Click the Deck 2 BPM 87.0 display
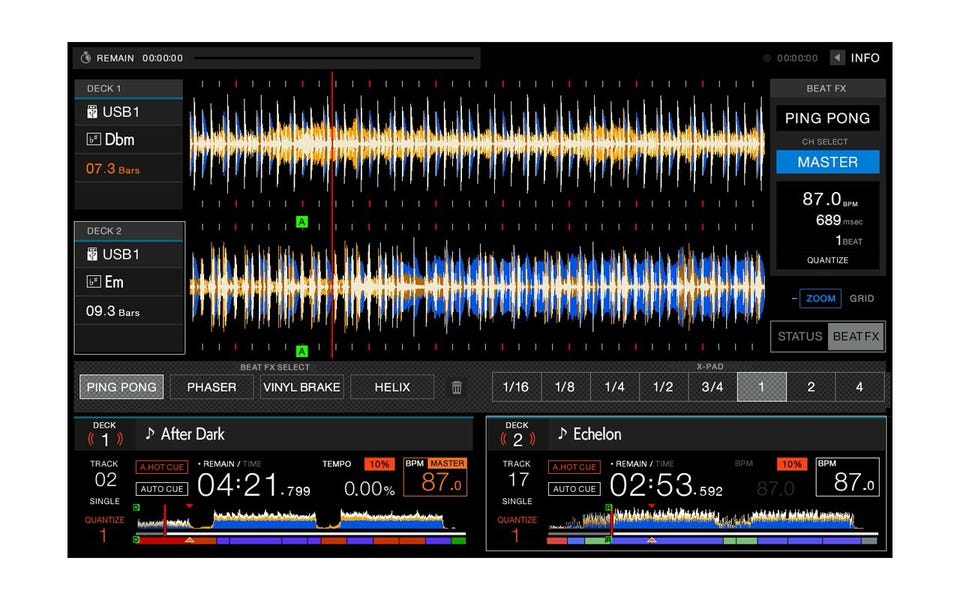Screen dimensions: 960x600 (848, 476)
